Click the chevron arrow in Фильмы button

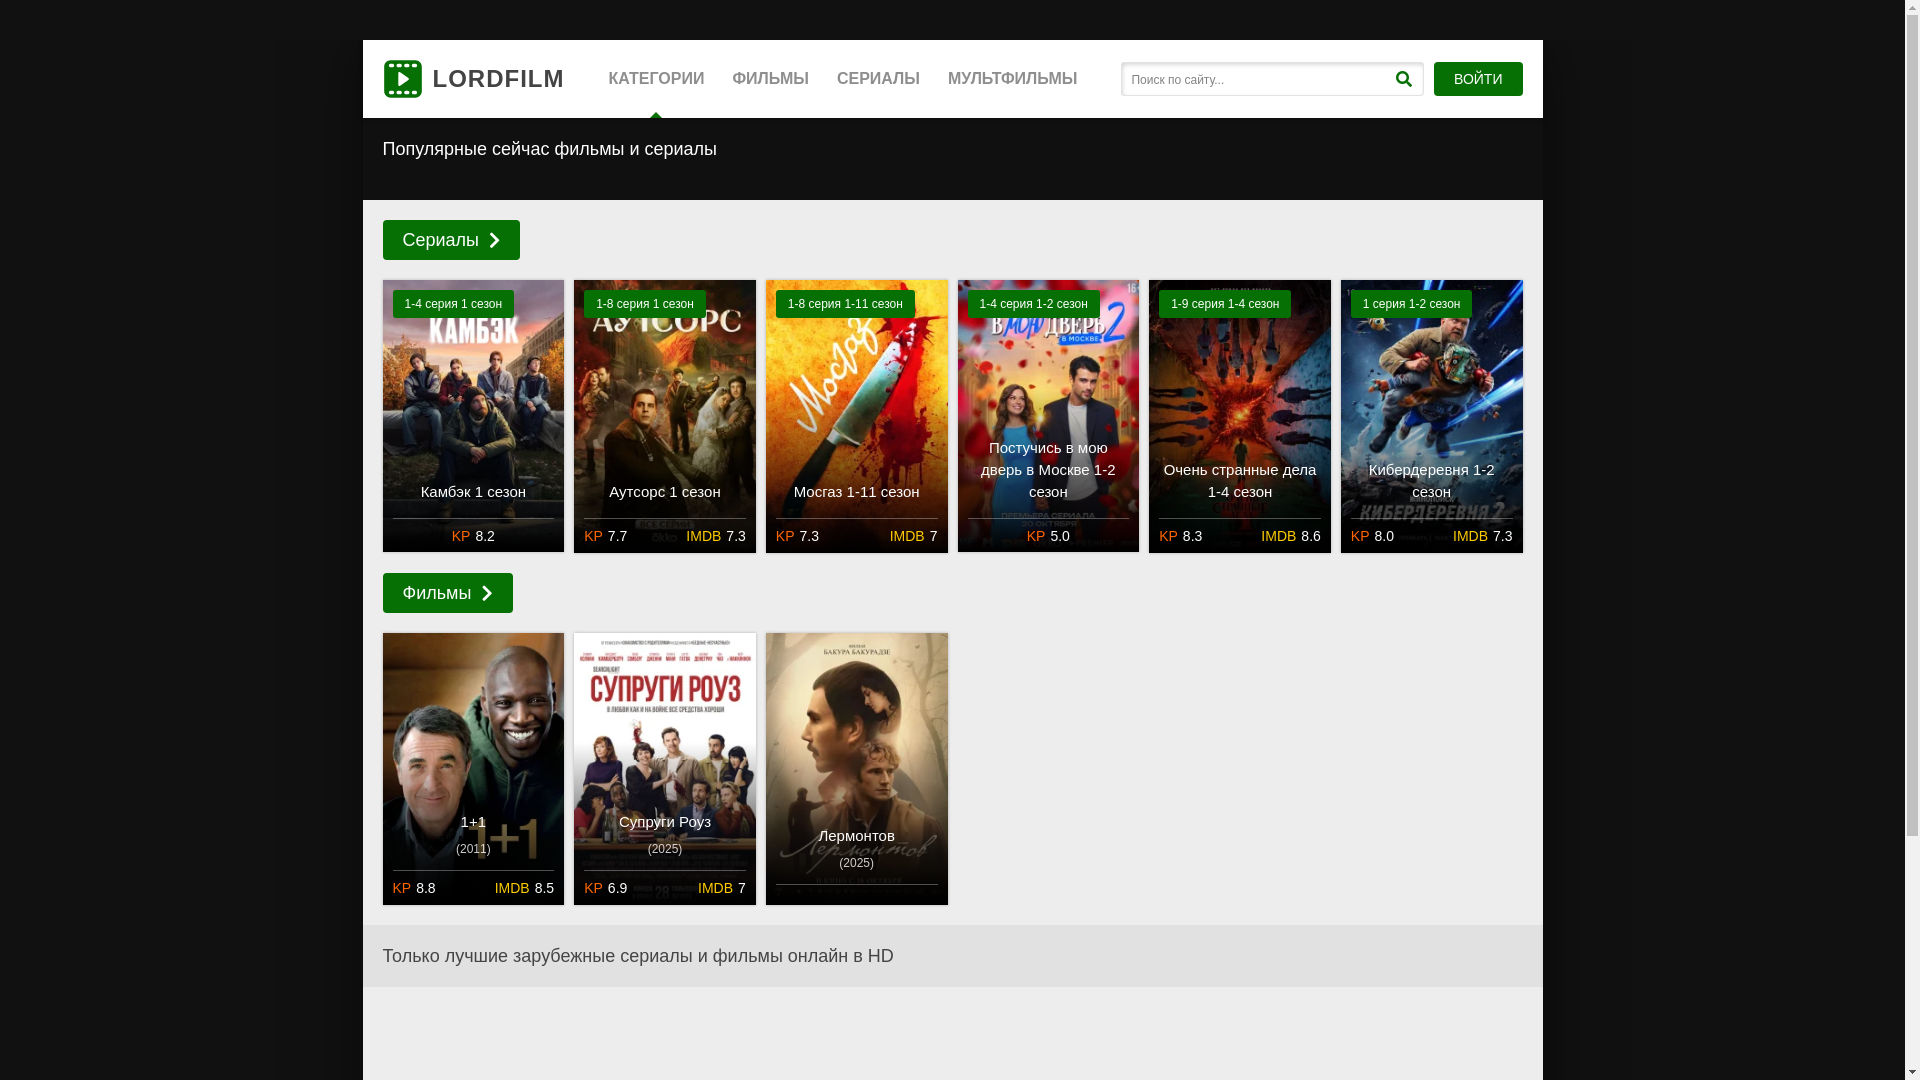[x=487, y=594]
